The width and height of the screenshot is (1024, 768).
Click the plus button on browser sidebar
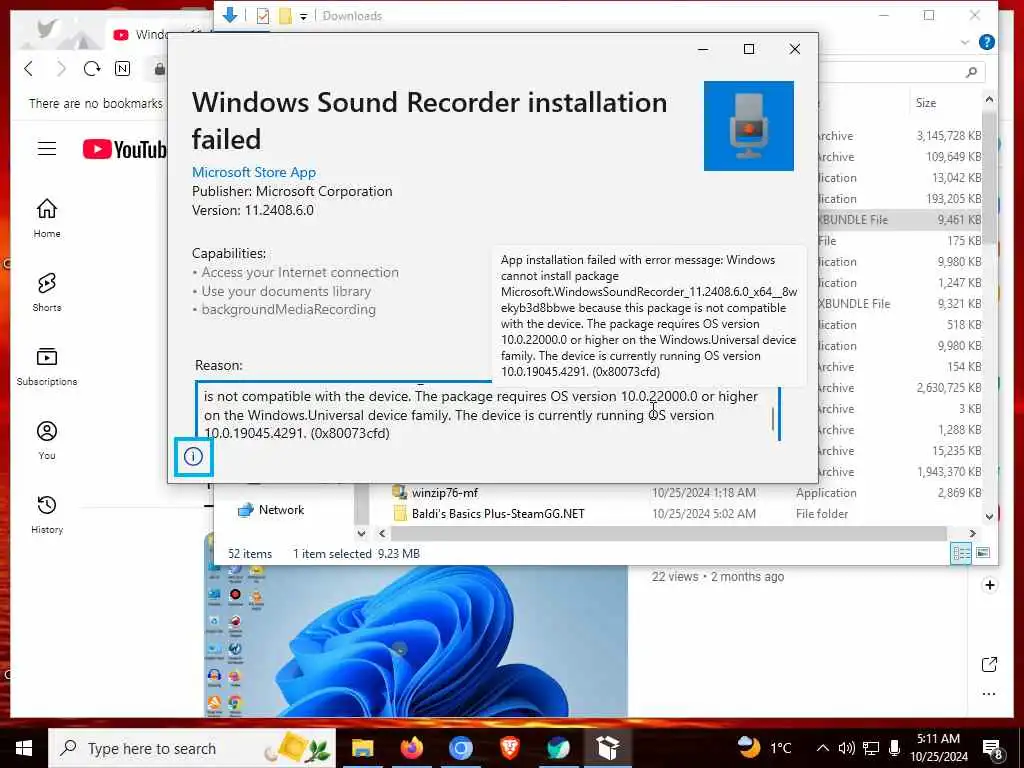pos(989,585)
